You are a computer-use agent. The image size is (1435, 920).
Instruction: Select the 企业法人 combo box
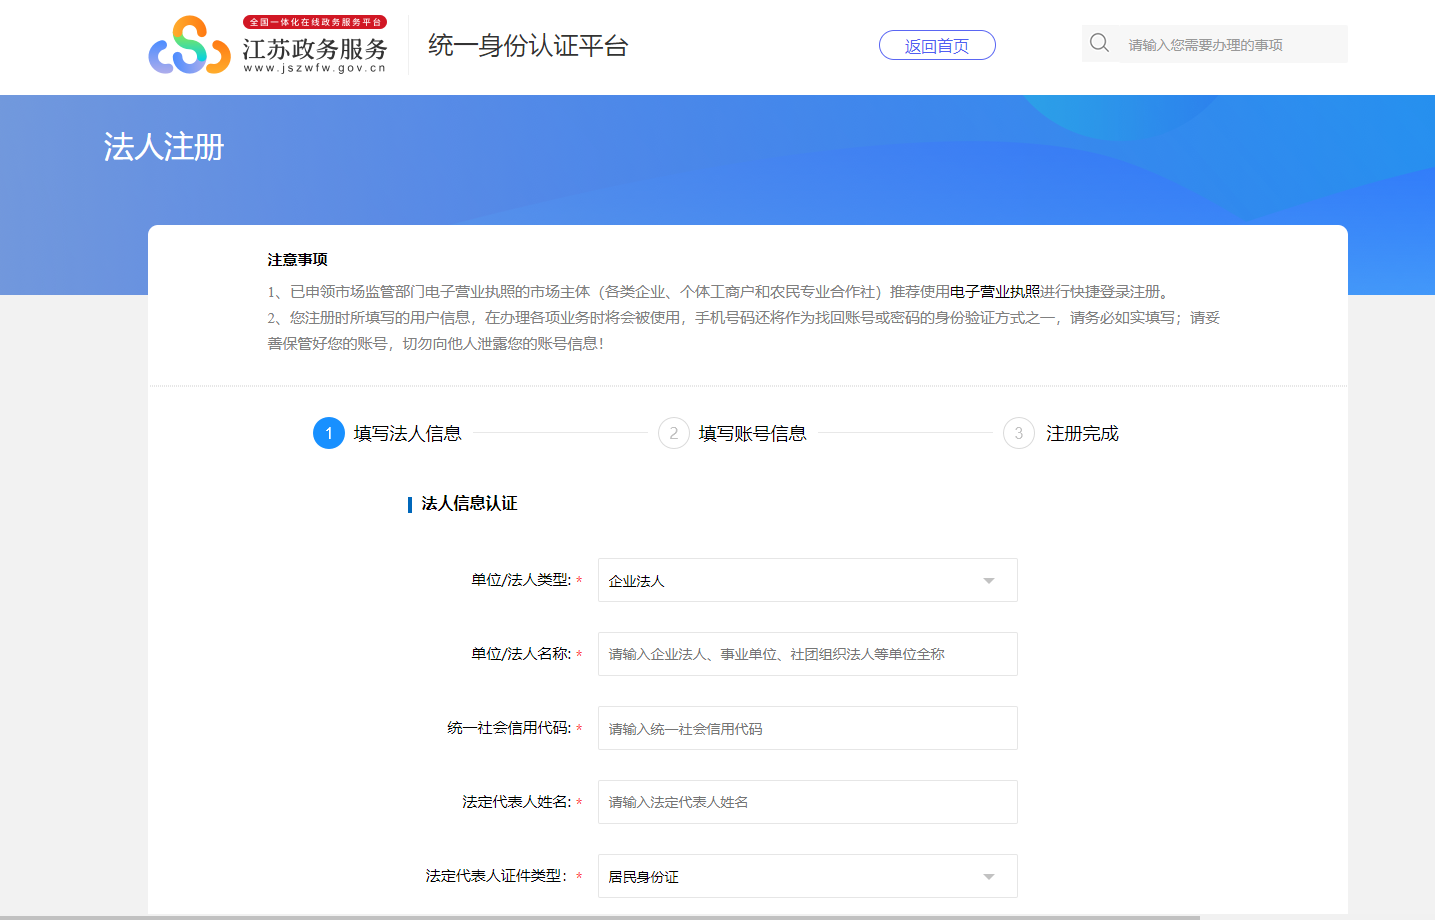coord(790,581)
